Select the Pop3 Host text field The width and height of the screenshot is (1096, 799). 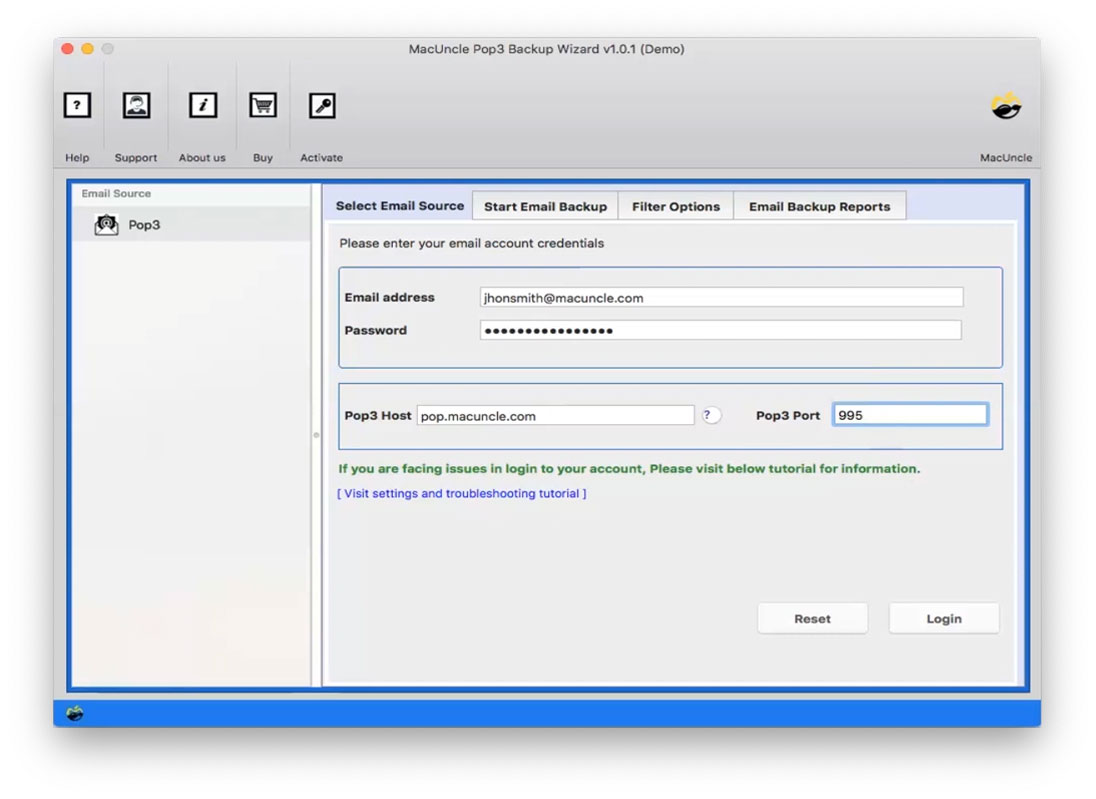pos(555,415)
